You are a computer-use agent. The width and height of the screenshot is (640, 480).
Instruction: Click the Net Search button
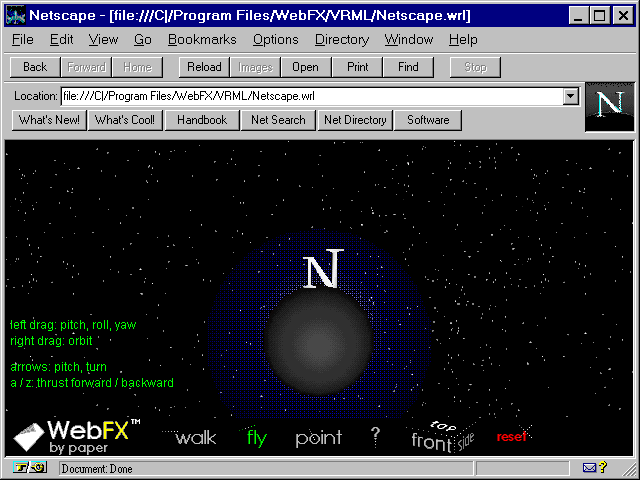tap(278, 120)
